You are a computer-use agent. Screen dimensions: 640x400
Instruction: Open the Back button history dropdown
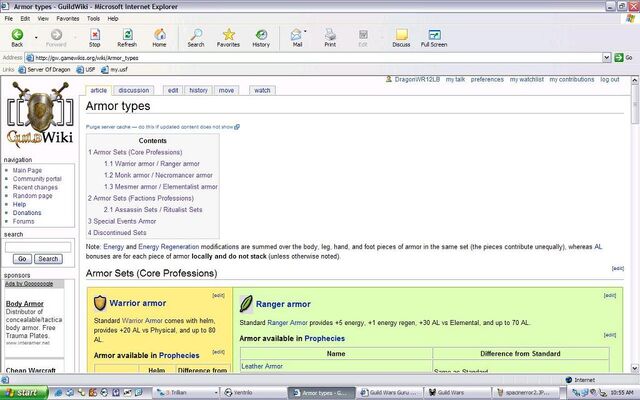point(36,38)
